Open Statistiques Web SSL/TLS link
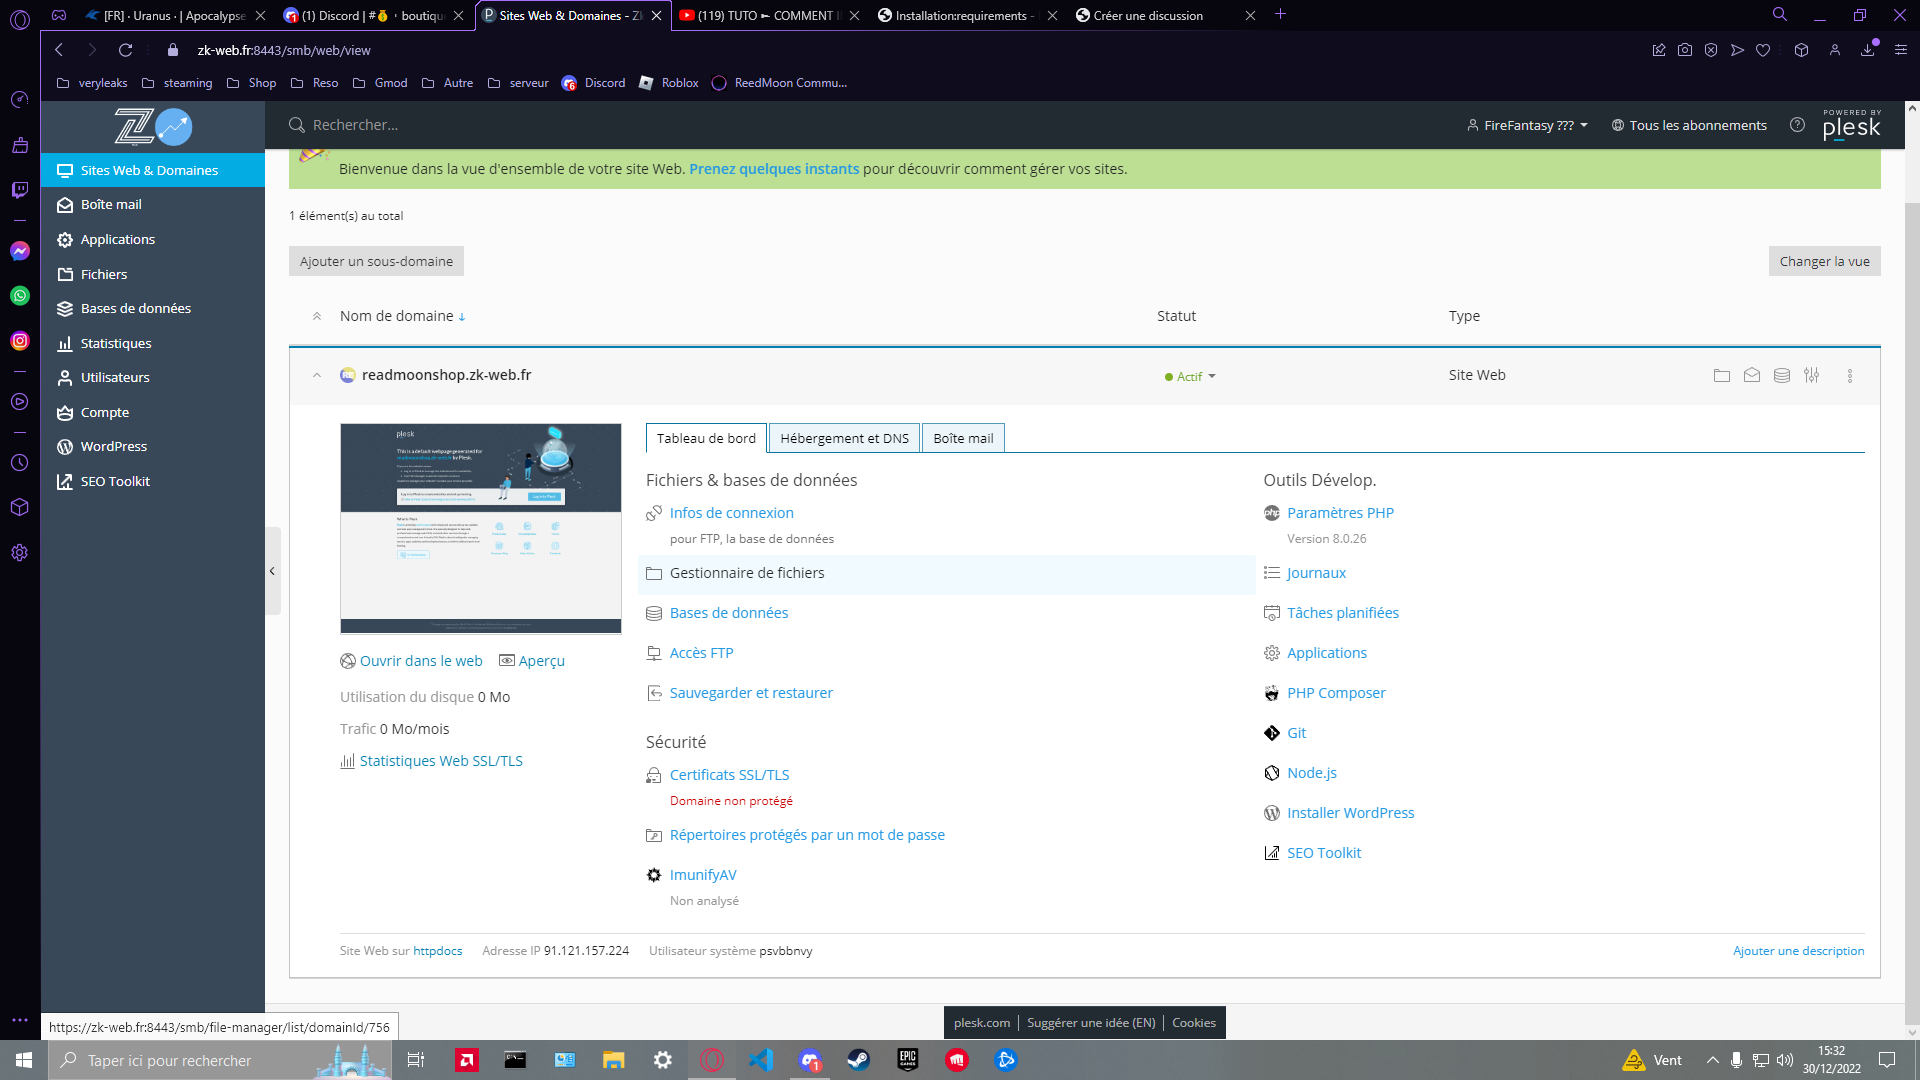The image size is (1920, 1080). click(441, 761)
